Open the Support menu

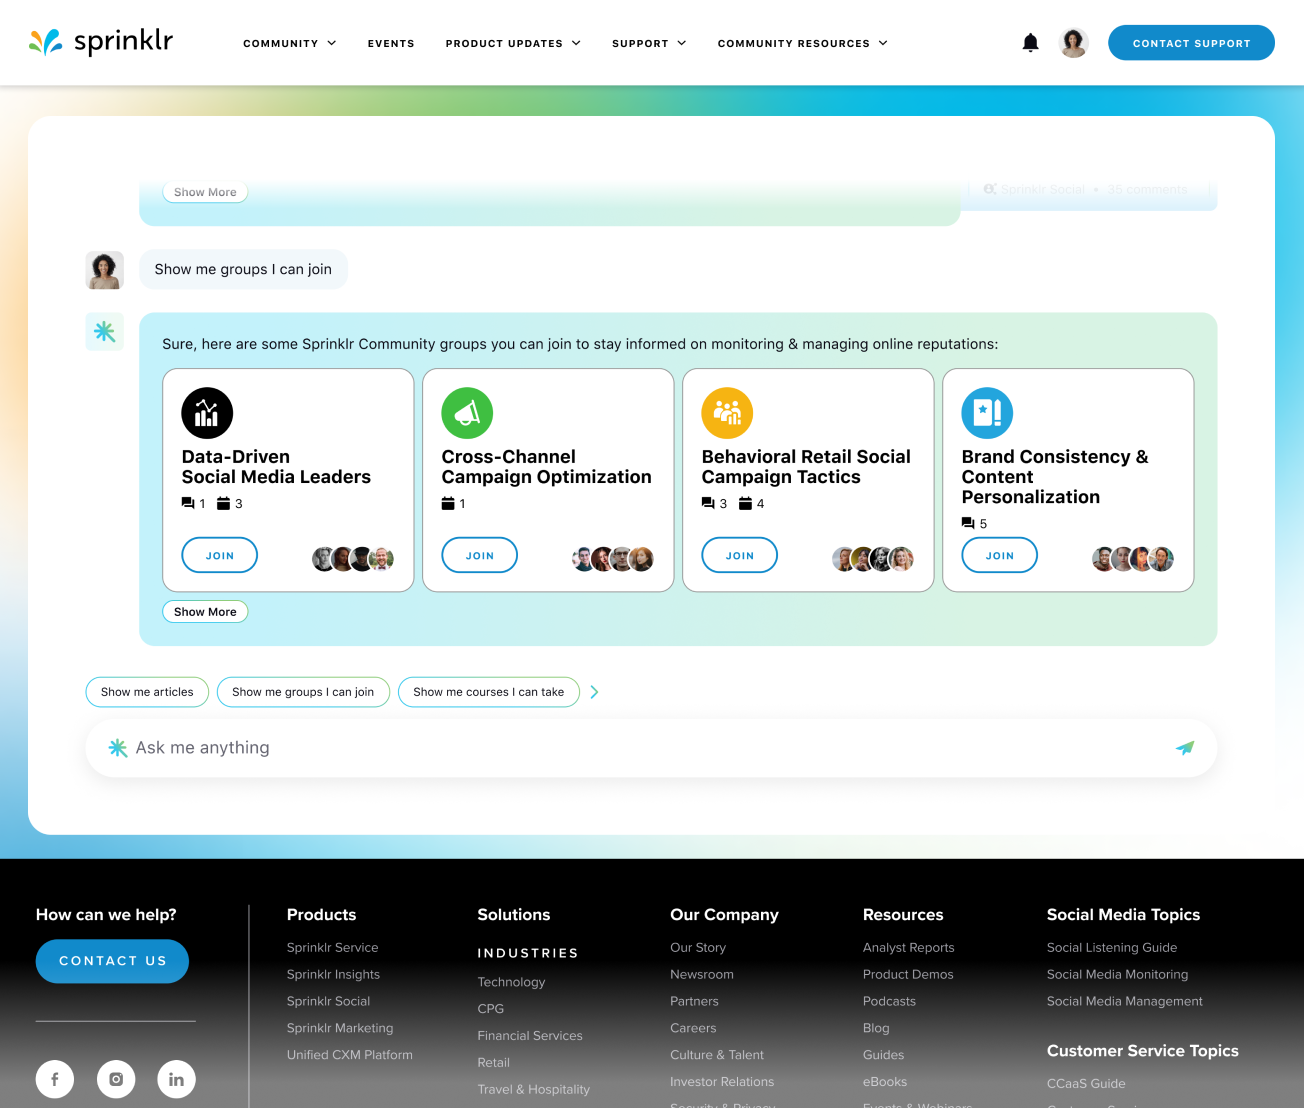click(649, 43)
